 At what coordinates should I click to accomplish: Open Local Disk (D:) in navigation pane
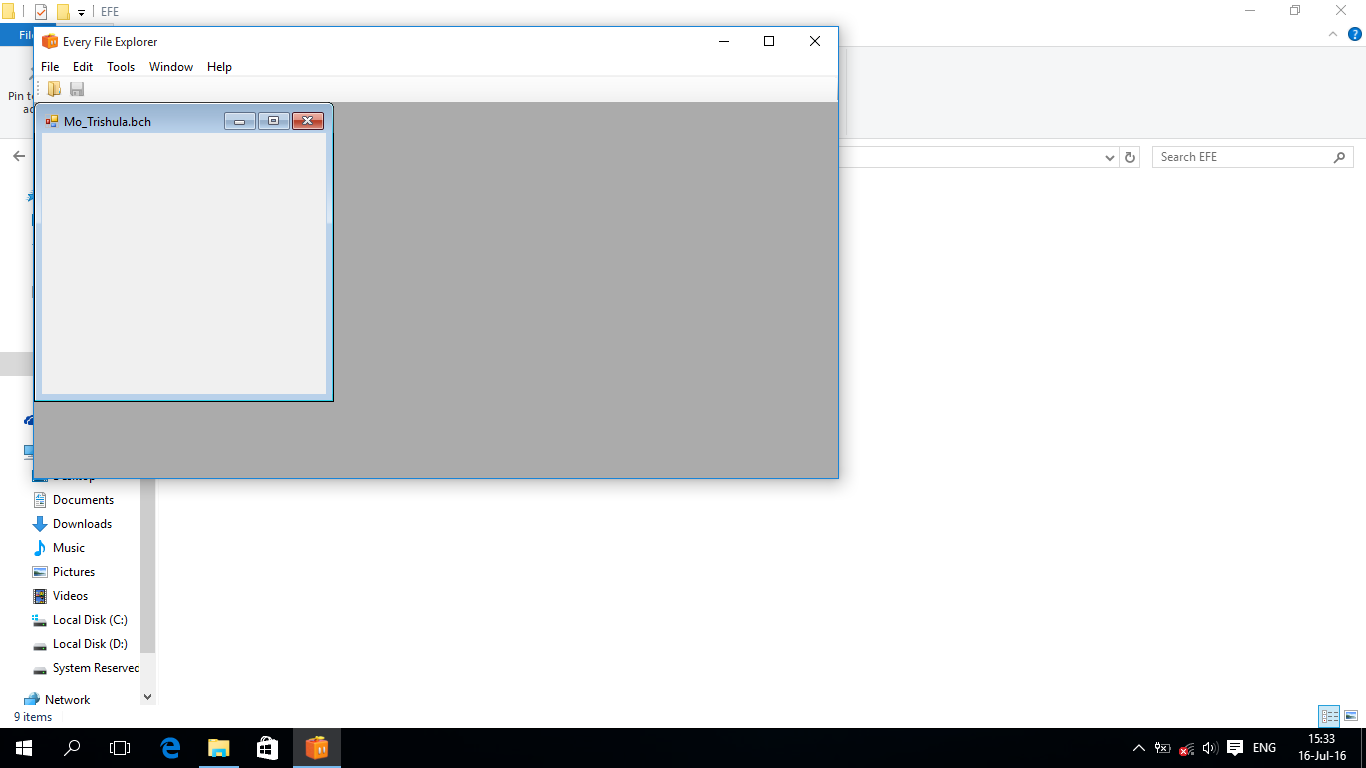(90, 644)
